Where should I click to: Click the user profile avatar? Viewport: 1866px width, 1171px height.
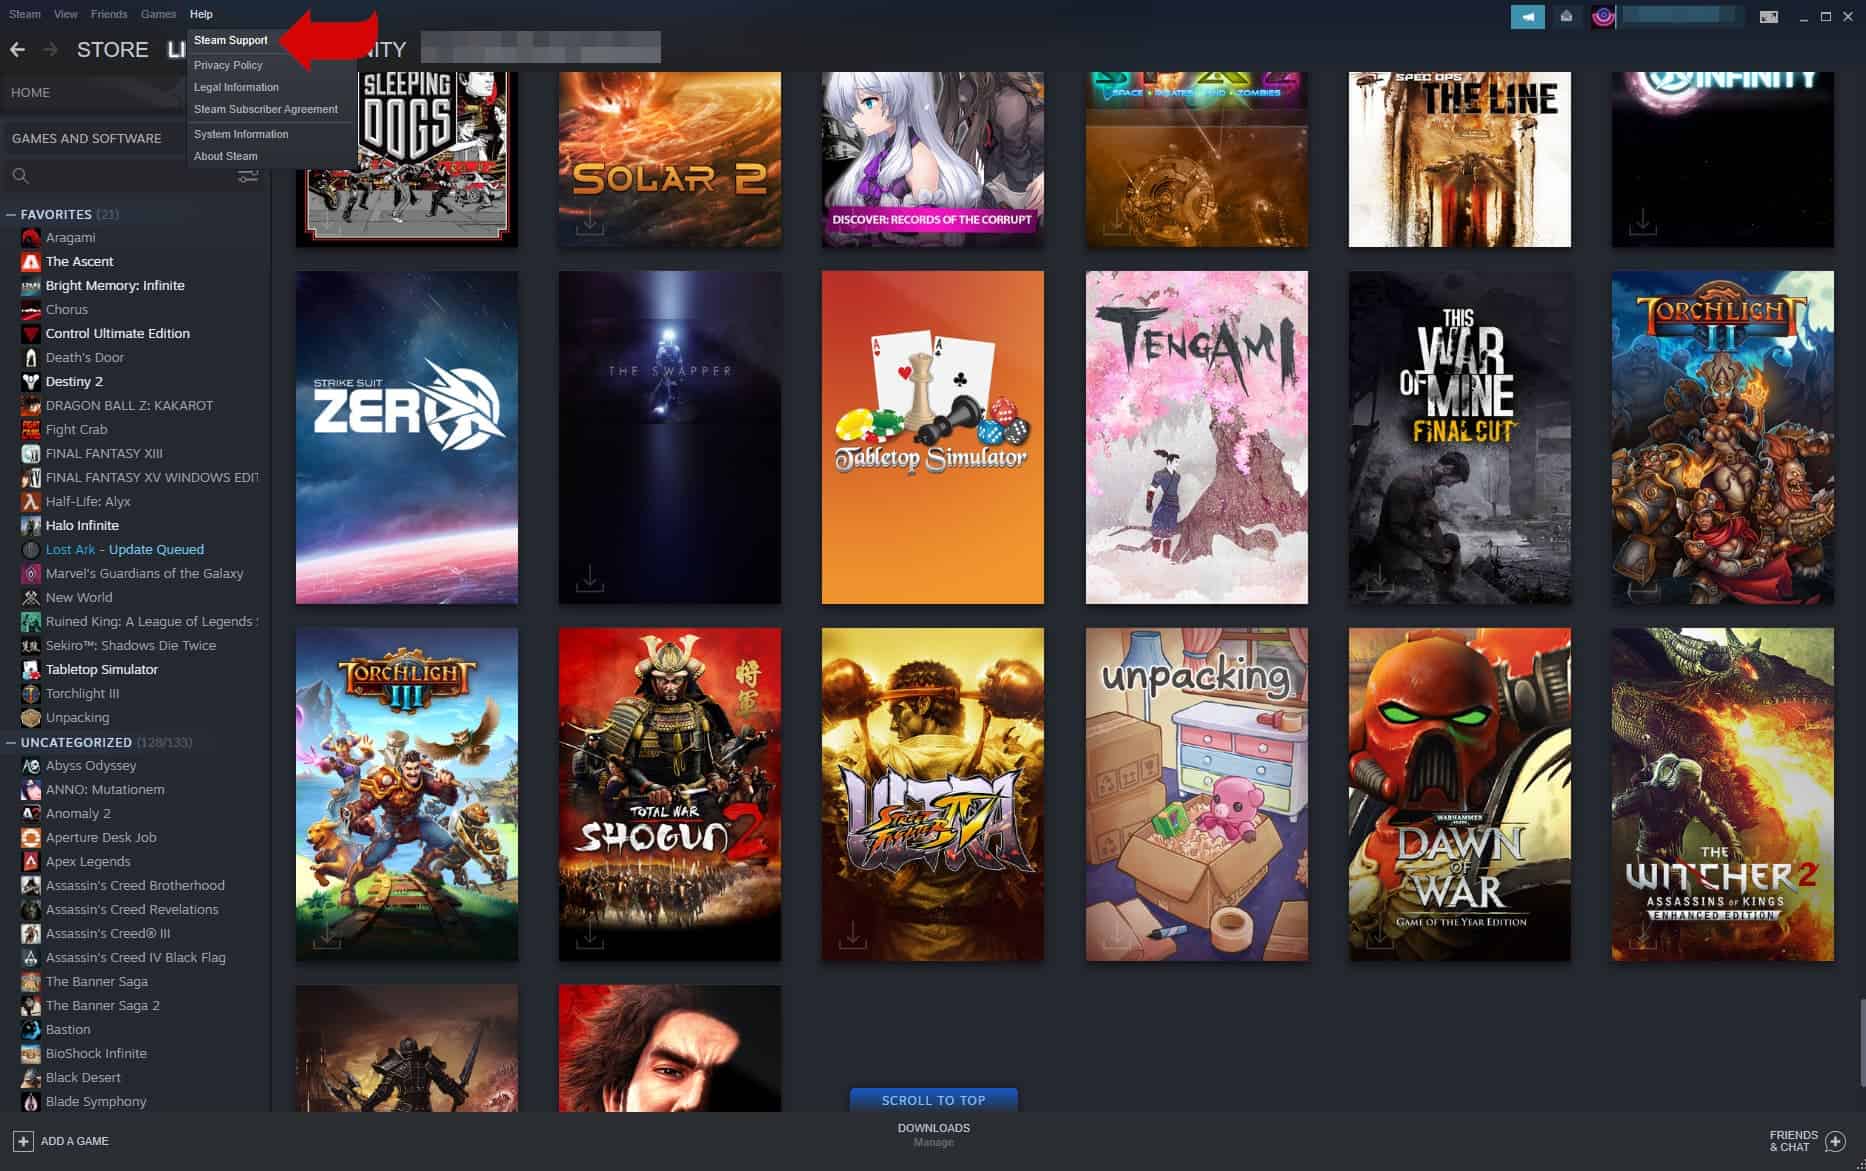tap(1603, 16)
